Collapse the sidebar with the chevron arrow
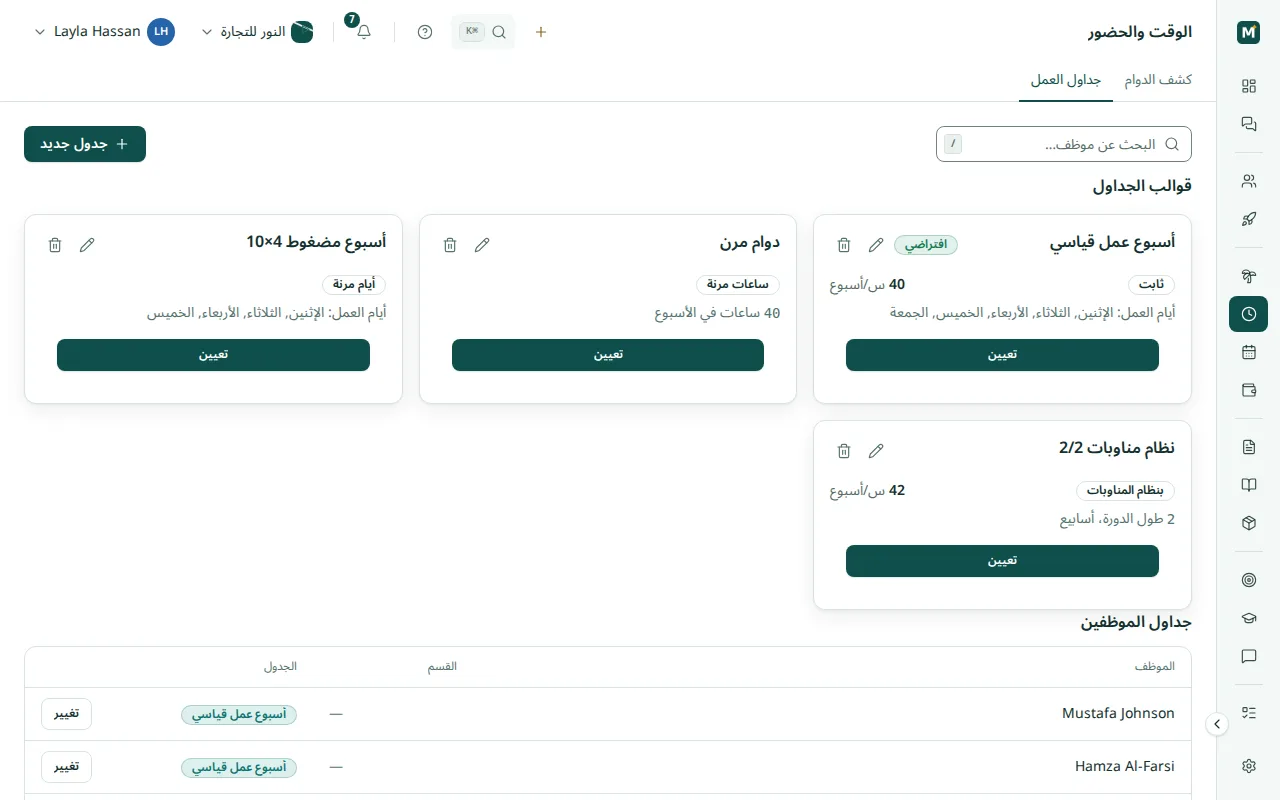Viewport: 1280px width, 800px height. pyautogui.click(x=1217, y=724)
